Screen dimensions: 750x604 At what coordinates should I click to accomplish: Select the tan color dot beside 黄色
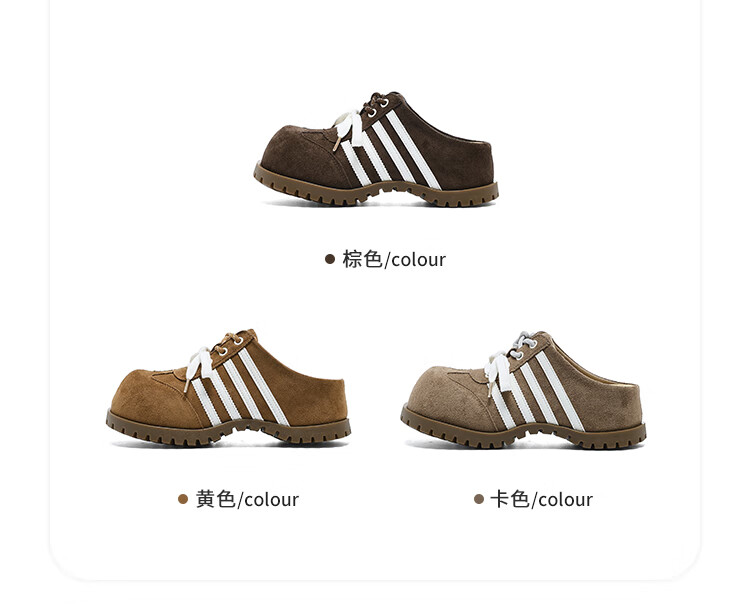[x=183, y=499]
